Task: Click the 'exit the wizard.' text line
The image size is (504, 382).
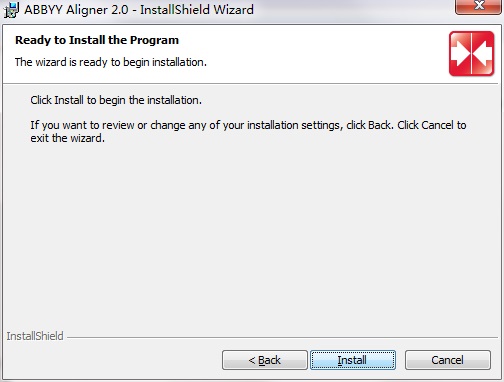Action: click(68, 138)
